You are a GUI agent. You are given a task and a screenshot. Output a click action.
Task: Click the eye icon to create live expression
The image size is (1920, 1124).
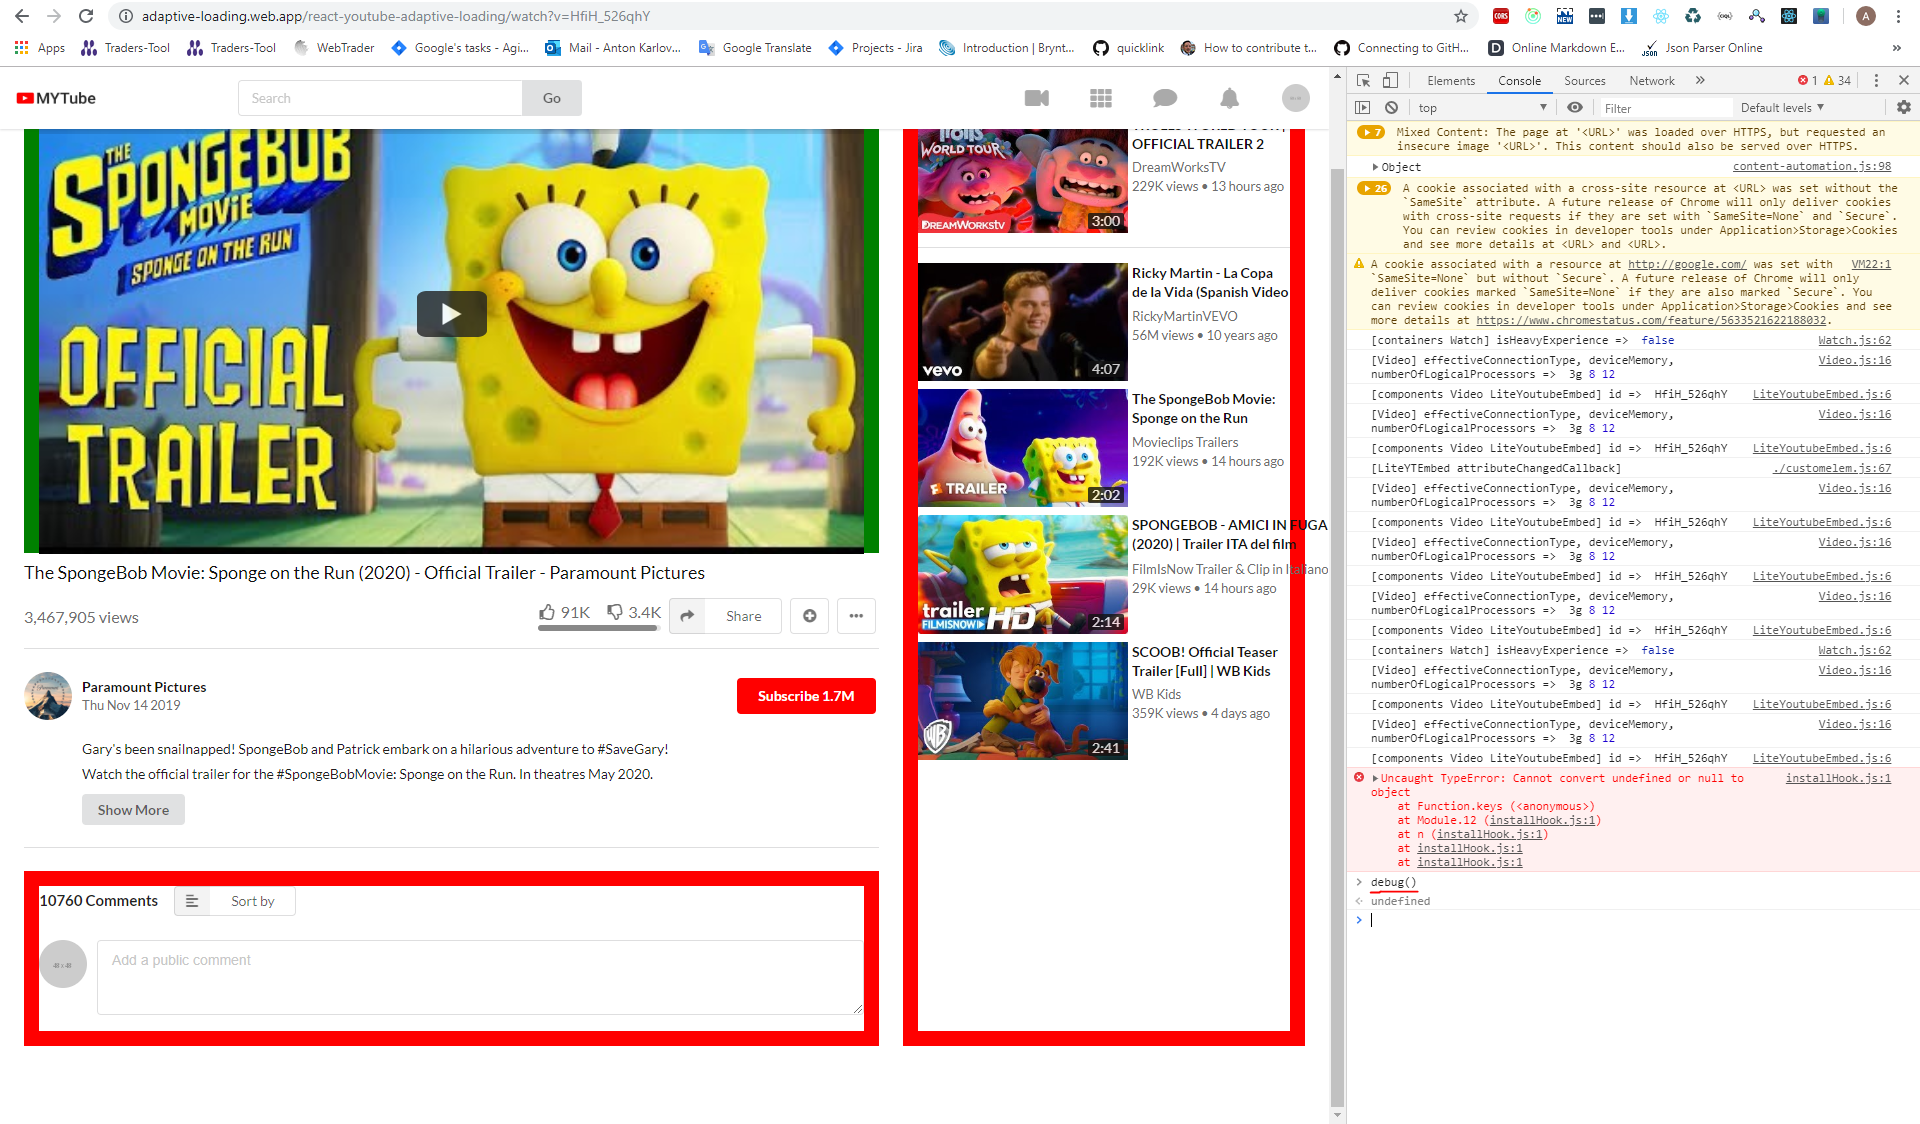(x=1575, y=107)
